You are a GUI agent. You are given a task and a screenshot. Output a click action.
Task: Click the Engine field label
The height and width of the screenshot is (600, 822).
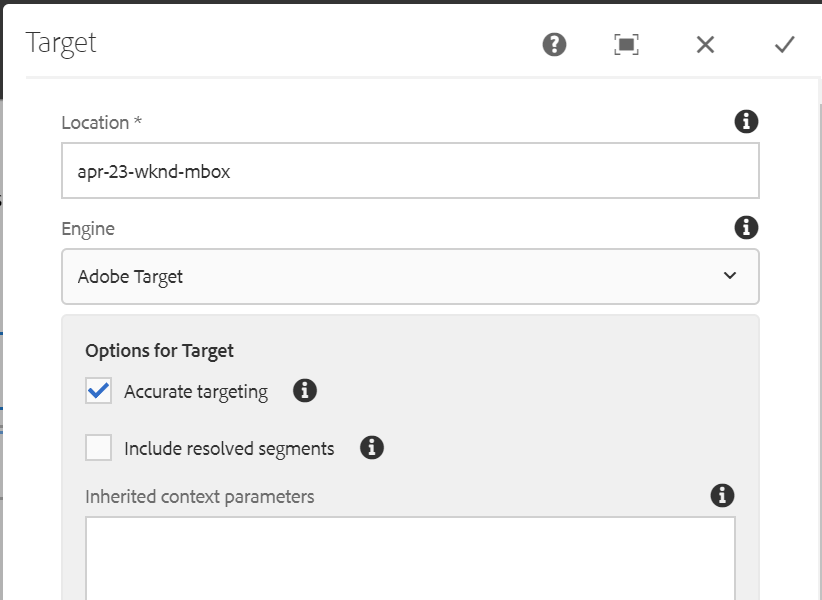pos(88,229)
